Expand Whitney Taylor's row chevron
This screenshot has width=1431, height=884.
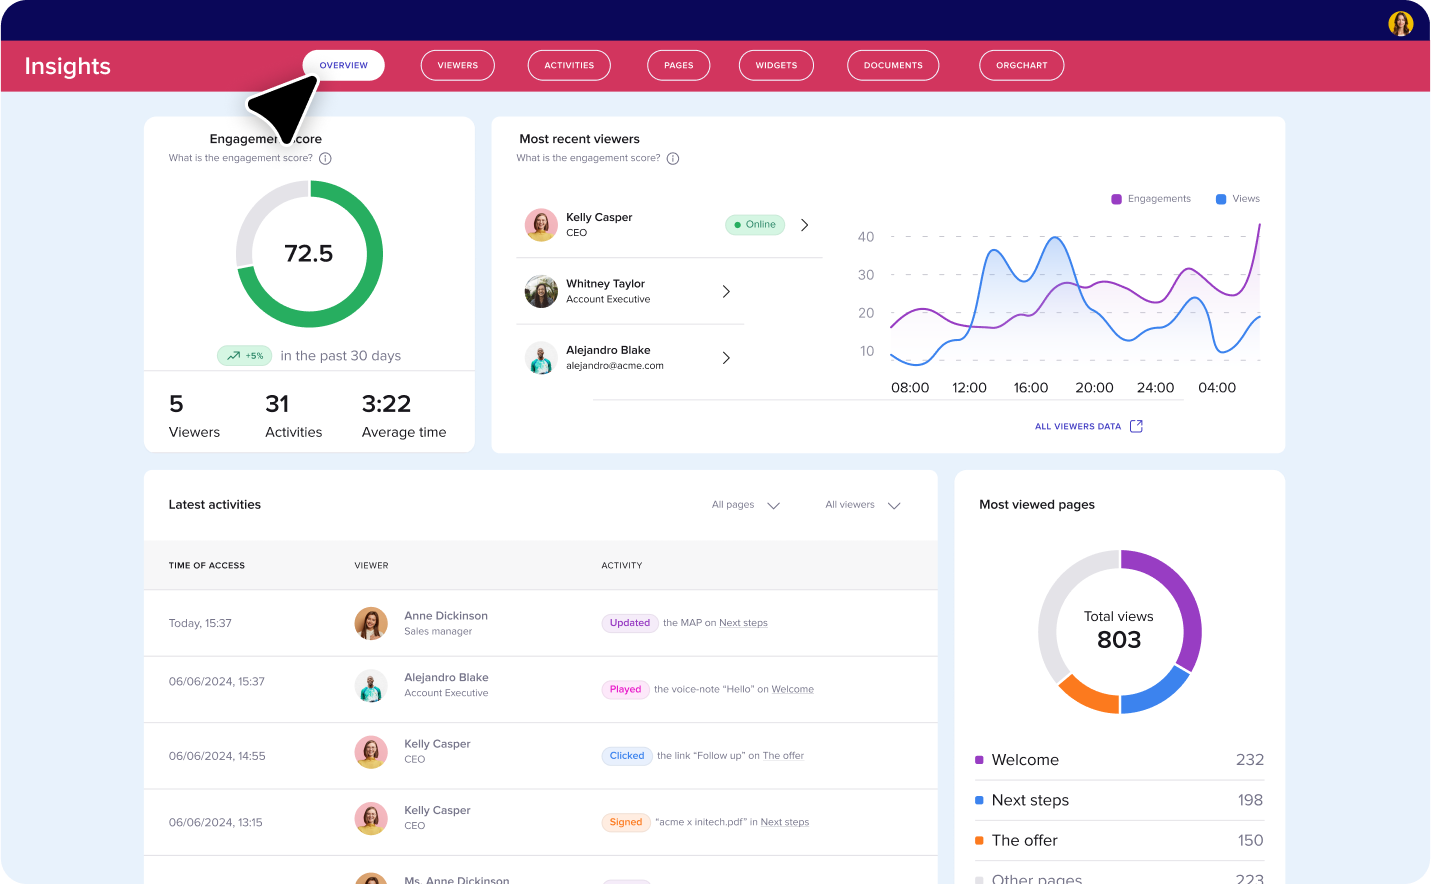(x=726, y=291)
